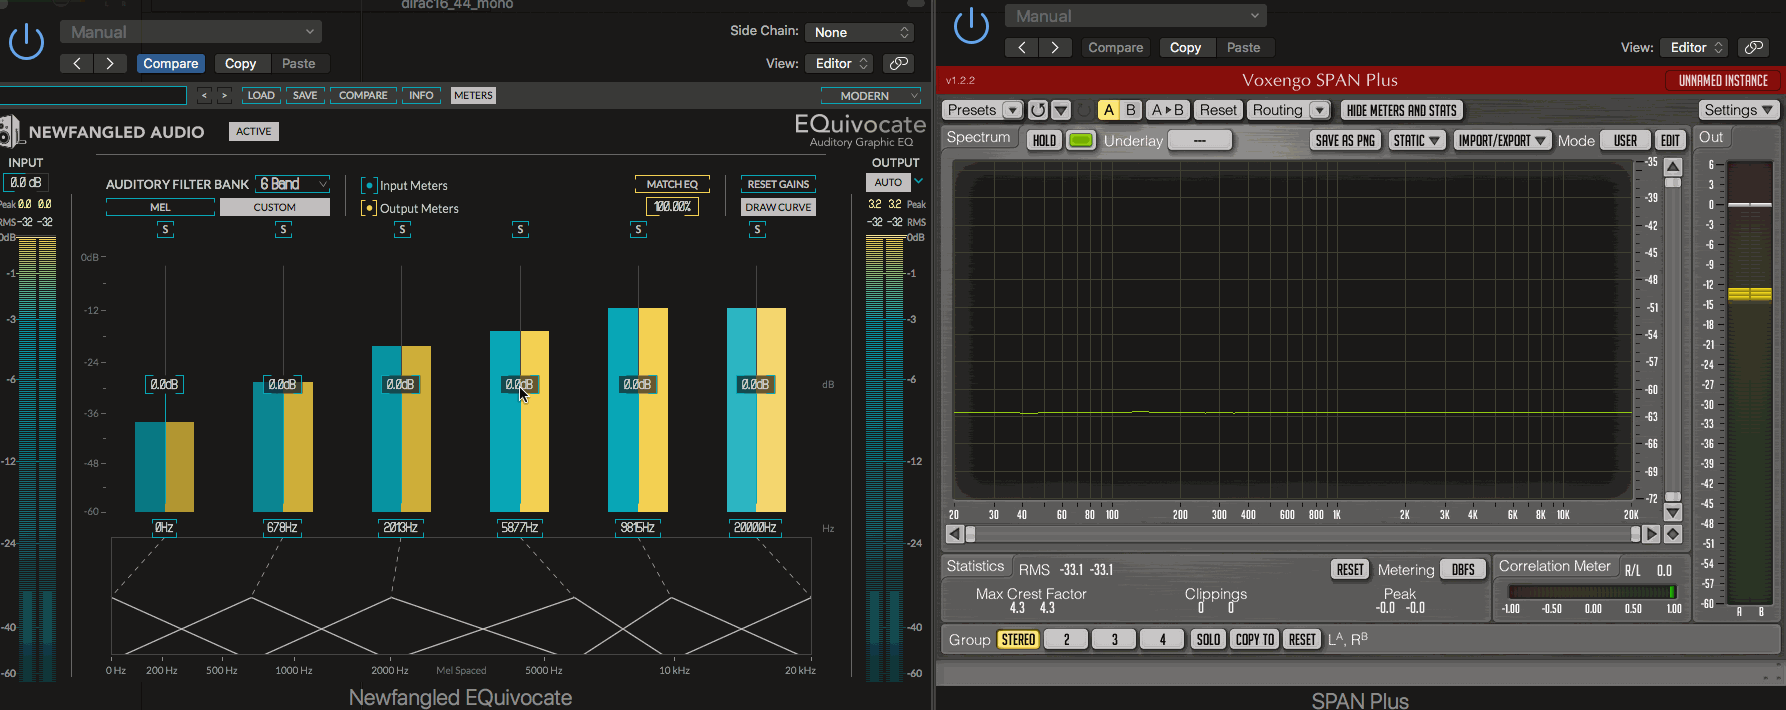Toggle the Input Meters checkbox
This screenshot has width=1786, height=710.
[369, 185]
